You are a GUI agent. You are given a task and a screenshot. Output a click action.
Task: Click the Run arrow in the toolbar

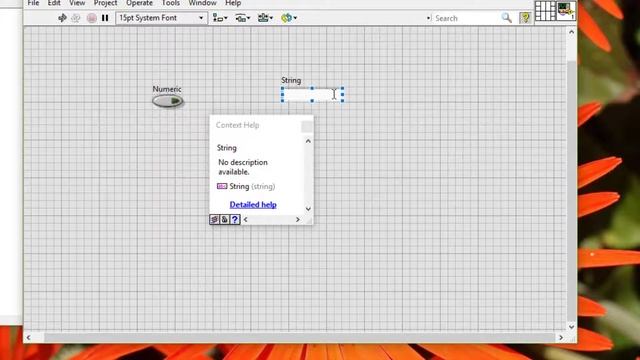62,18
